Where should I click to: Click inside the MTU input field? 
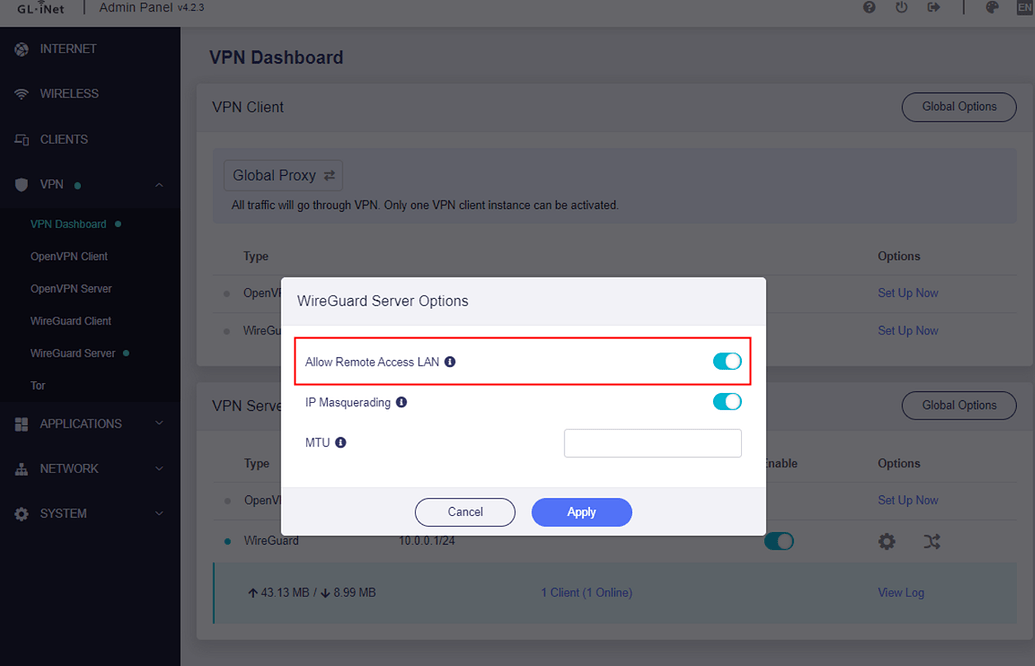click(x=652, y=442)
